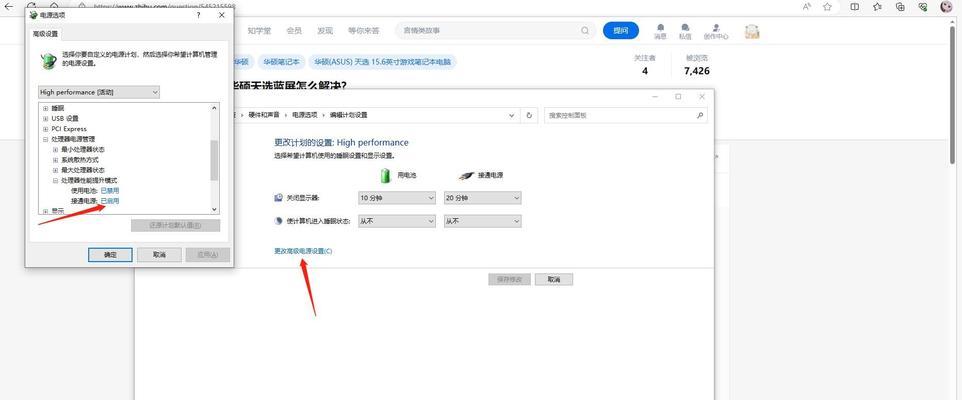Open Zhihu 会员 nav item
This screenshot has width=962, height=400.
(294, 30)
